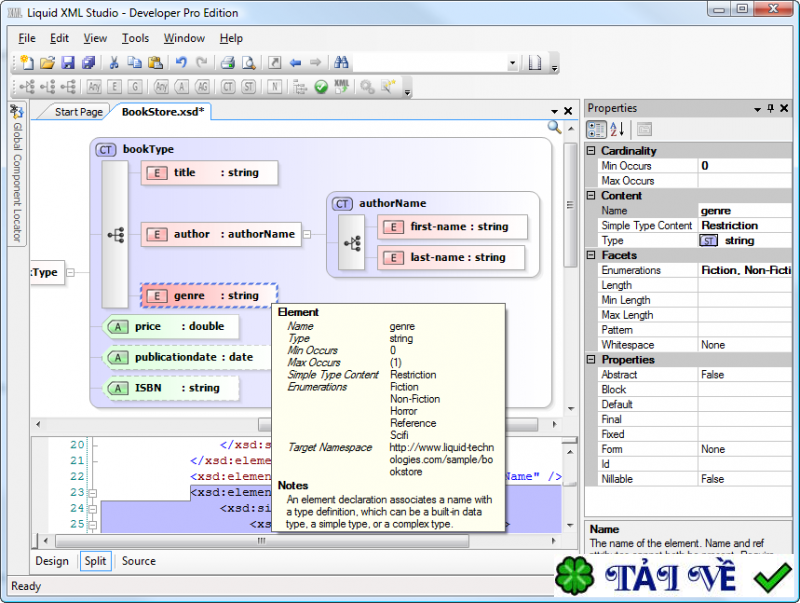Click the Print icon in the toolbar
Image resolution: width=800 pixels, height=603 pixels.
(x=228, y=63)
